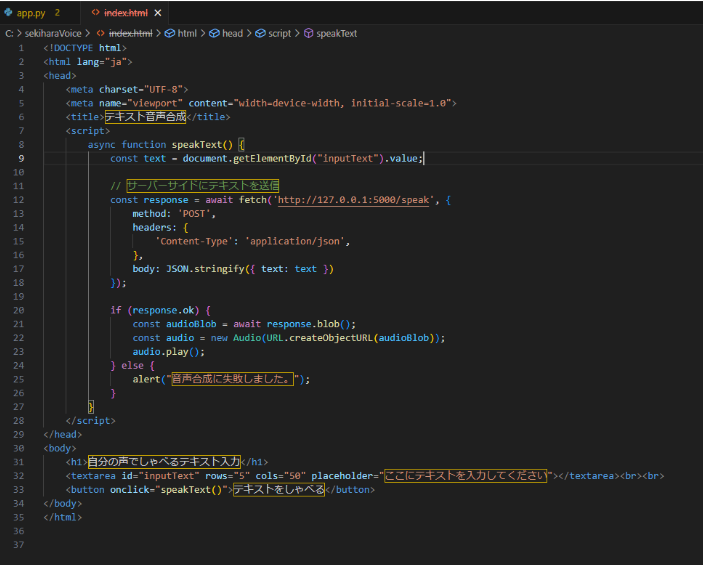Screen dimensions: 703x565
Task: Click the HTML file icon on index.html tab
Action: (95, 13)
